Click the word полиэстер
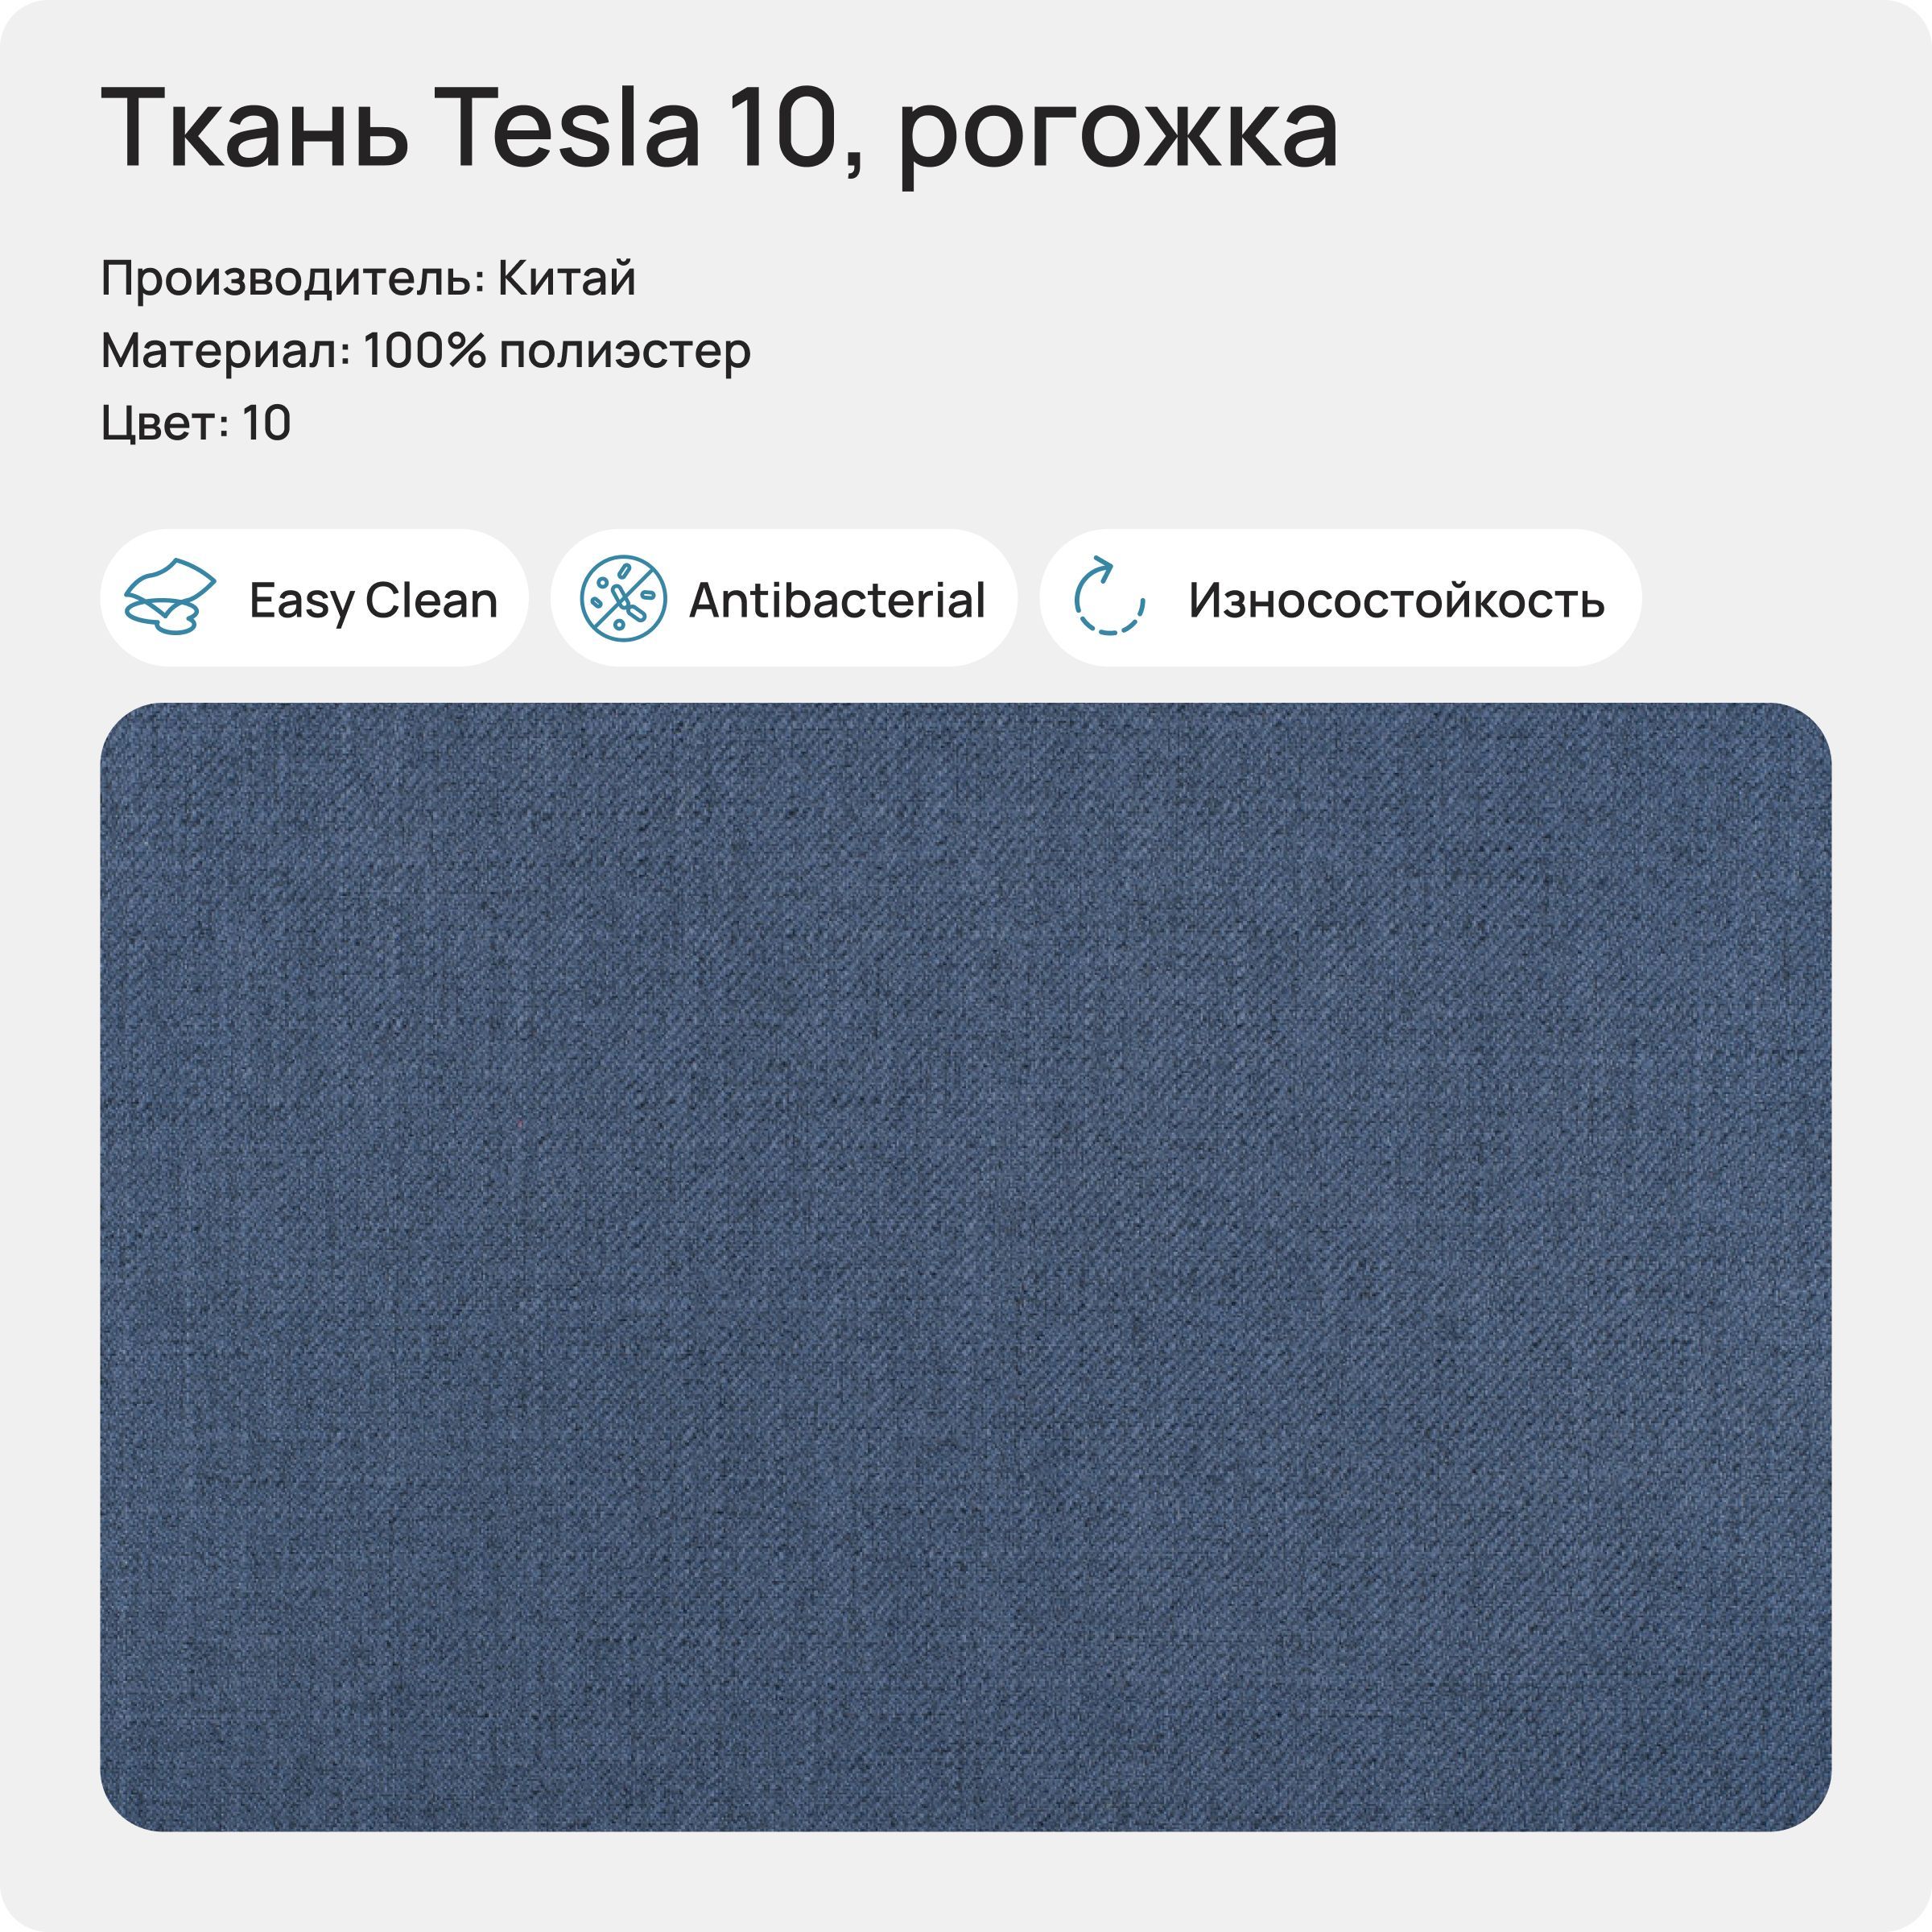Screen dimensions: 1932x1932 (x=625, y=354)
